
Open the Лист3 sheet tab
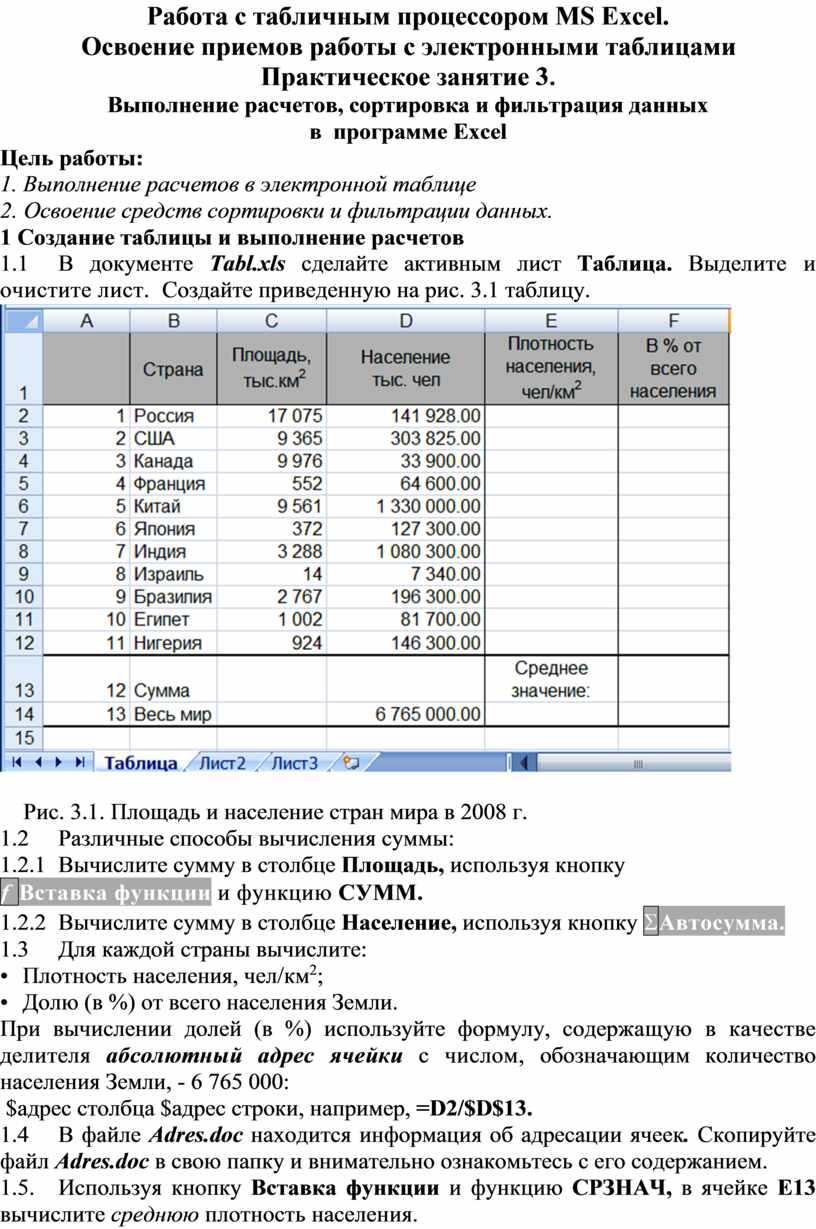click(296, 763)
